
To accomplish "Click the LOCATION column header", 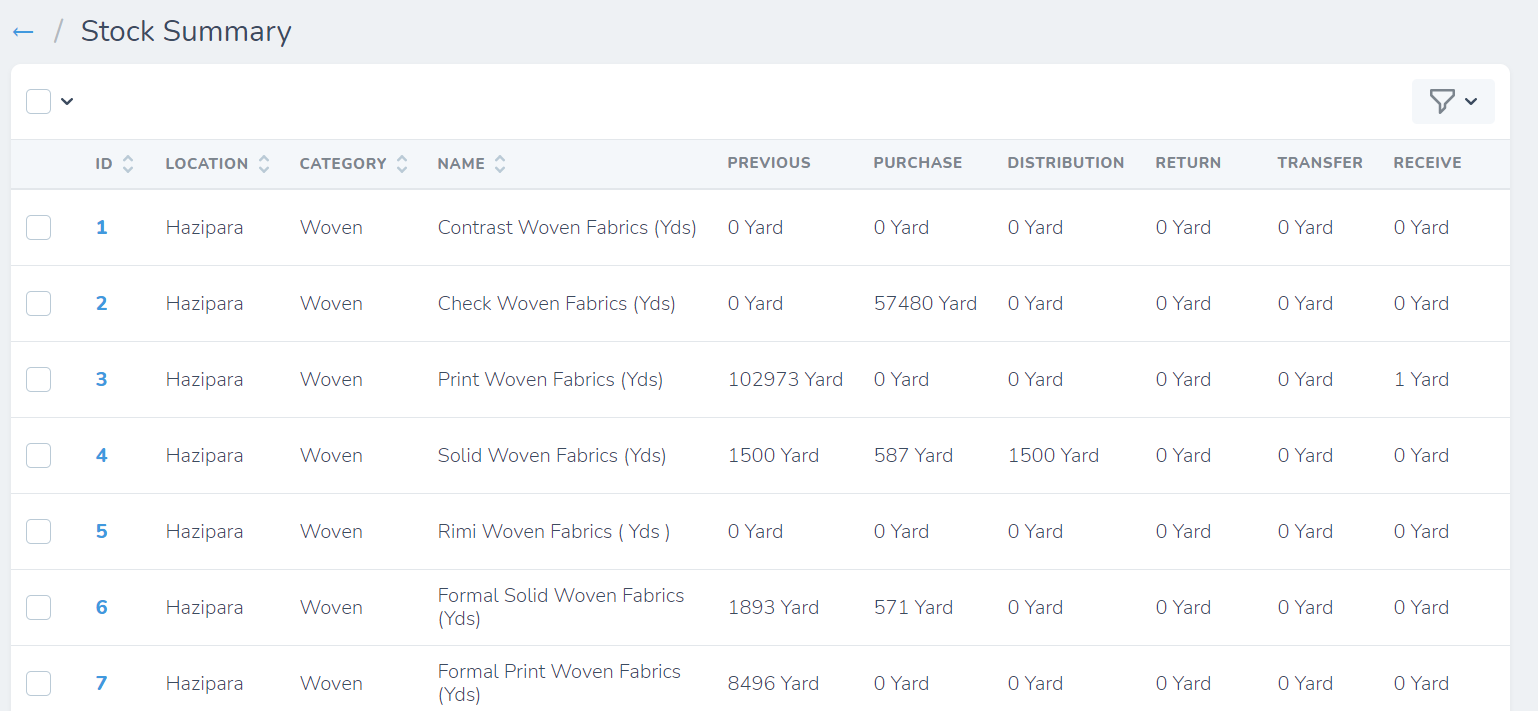I will [207, 164].
